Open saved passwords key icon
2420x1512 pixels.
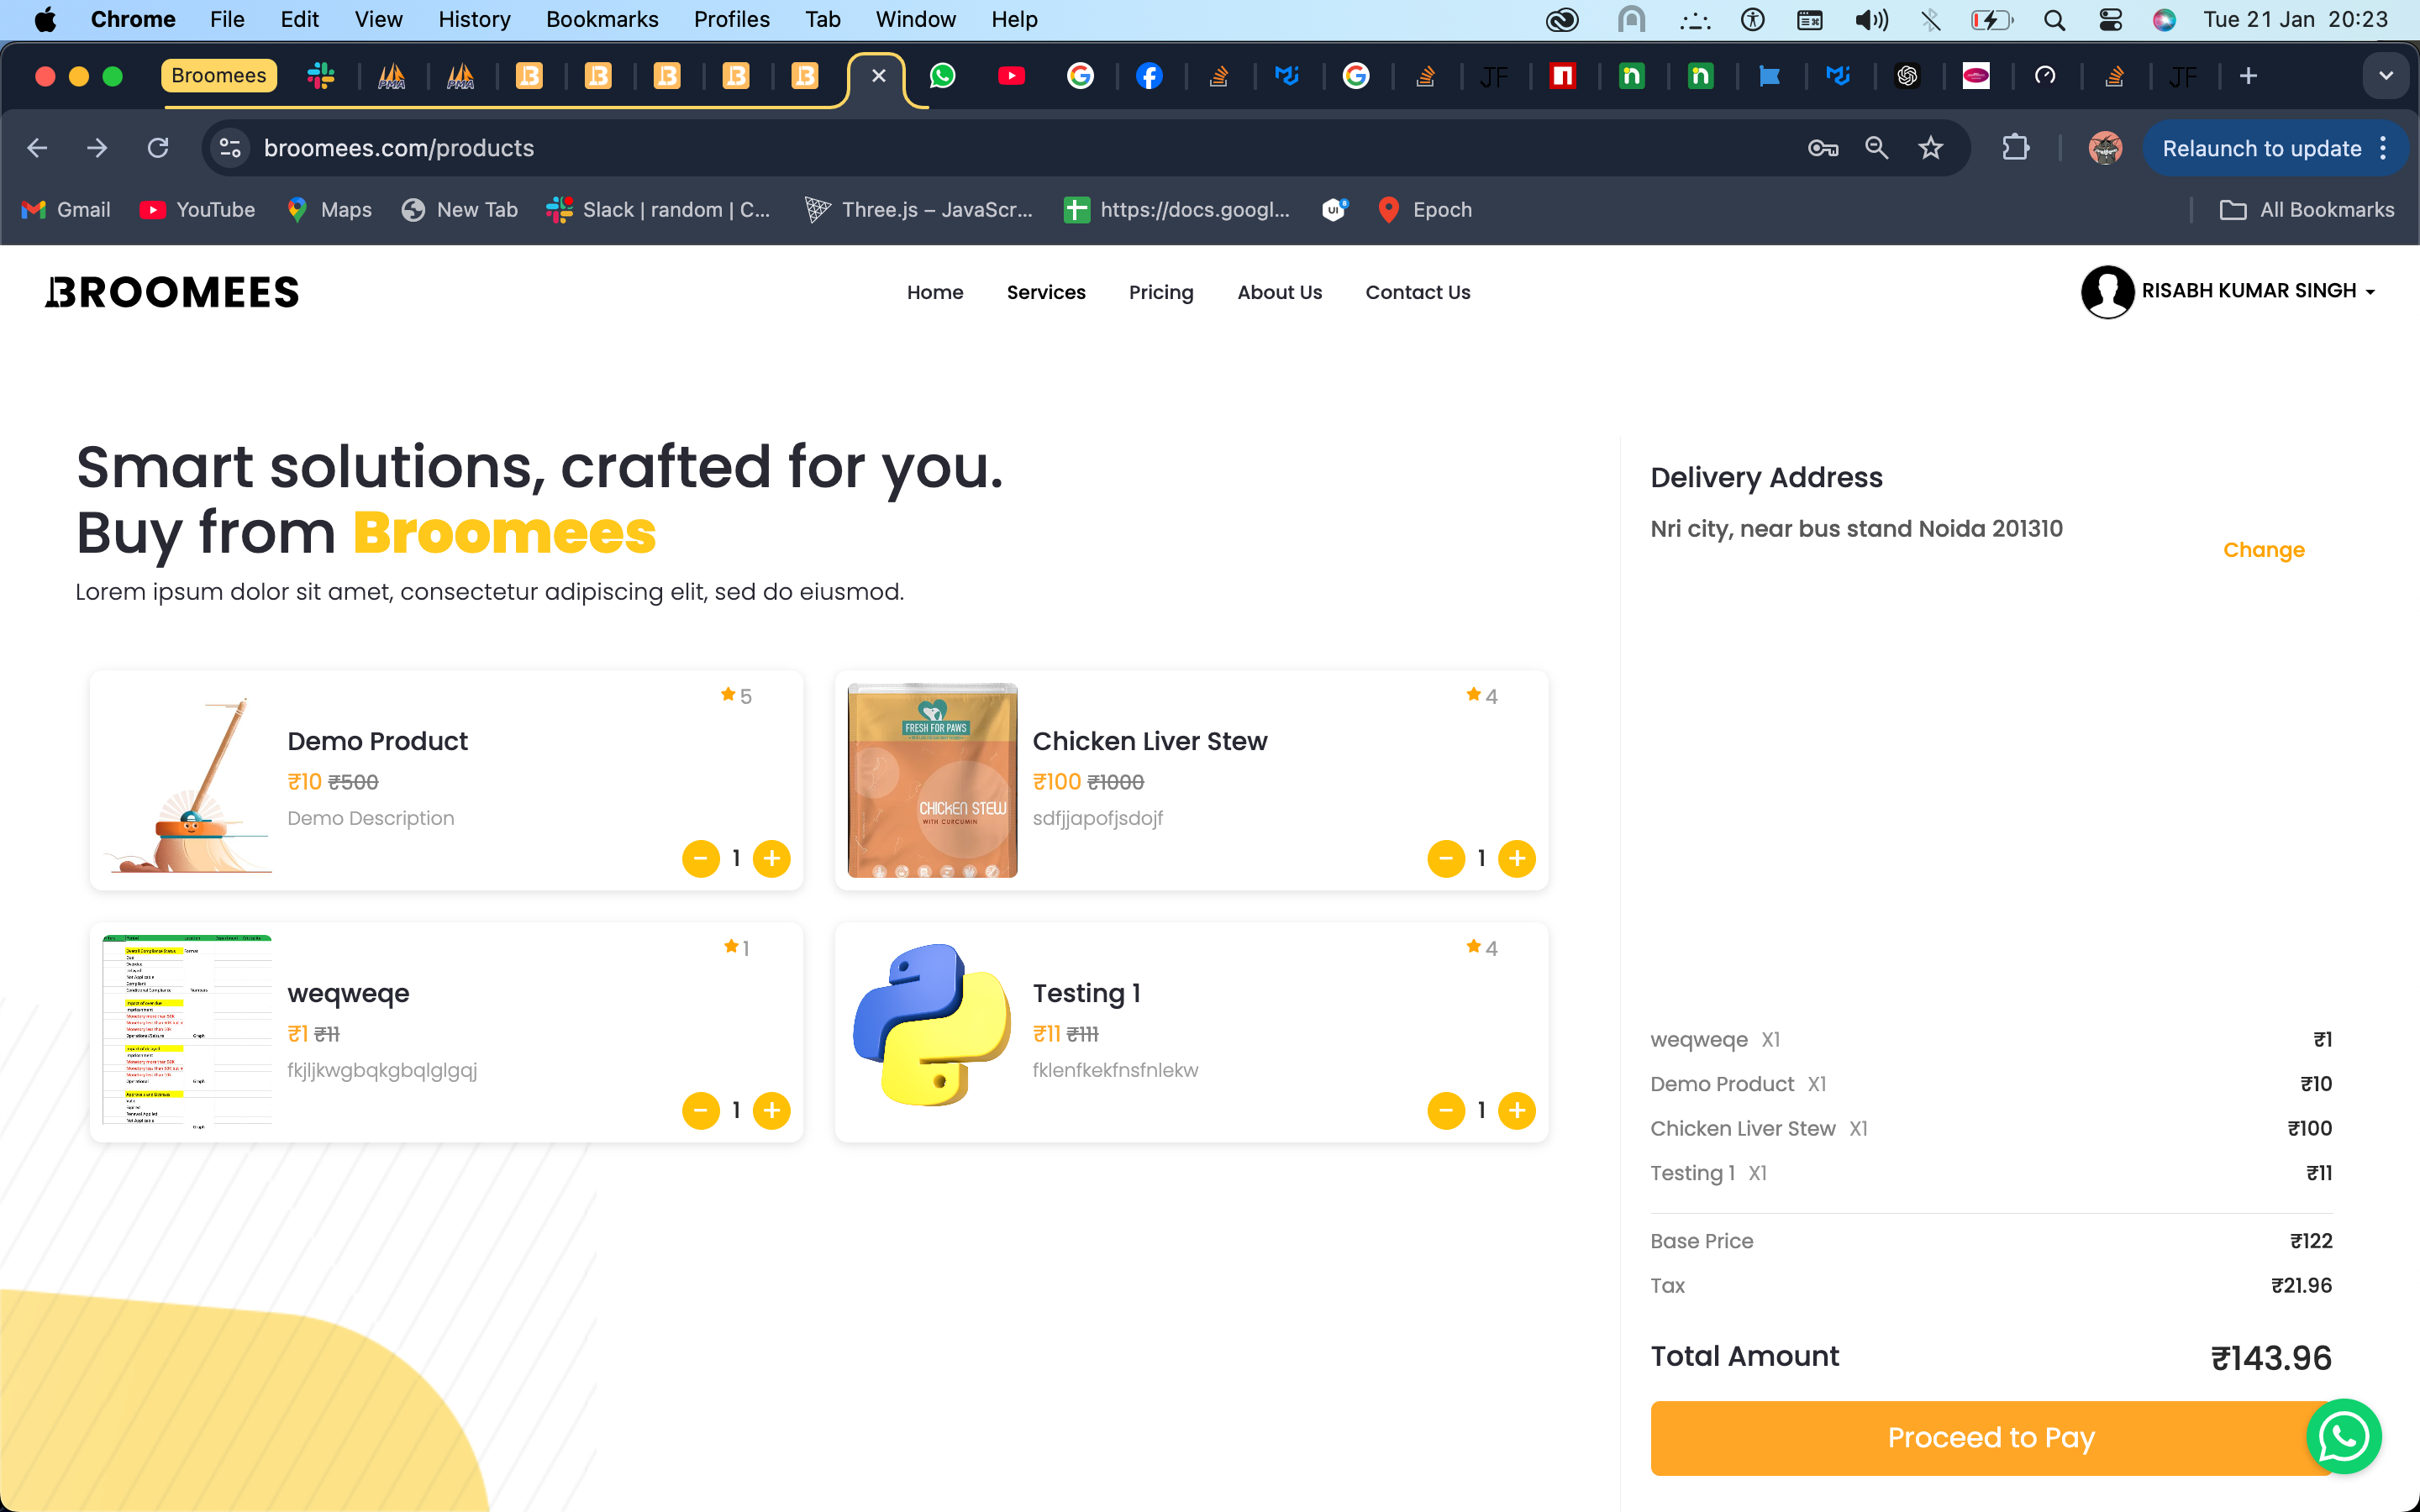tap(1823, 148)
